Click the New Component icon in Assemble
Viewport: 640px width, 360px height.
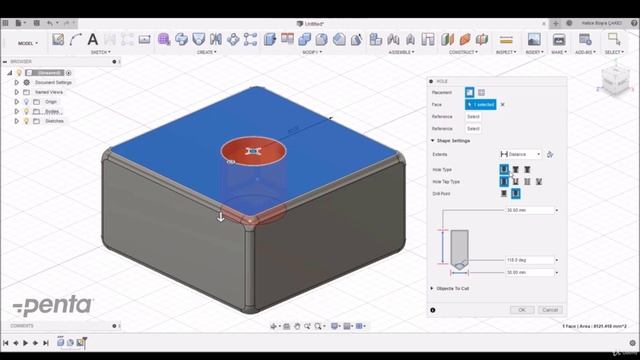(x=376, y=40)
